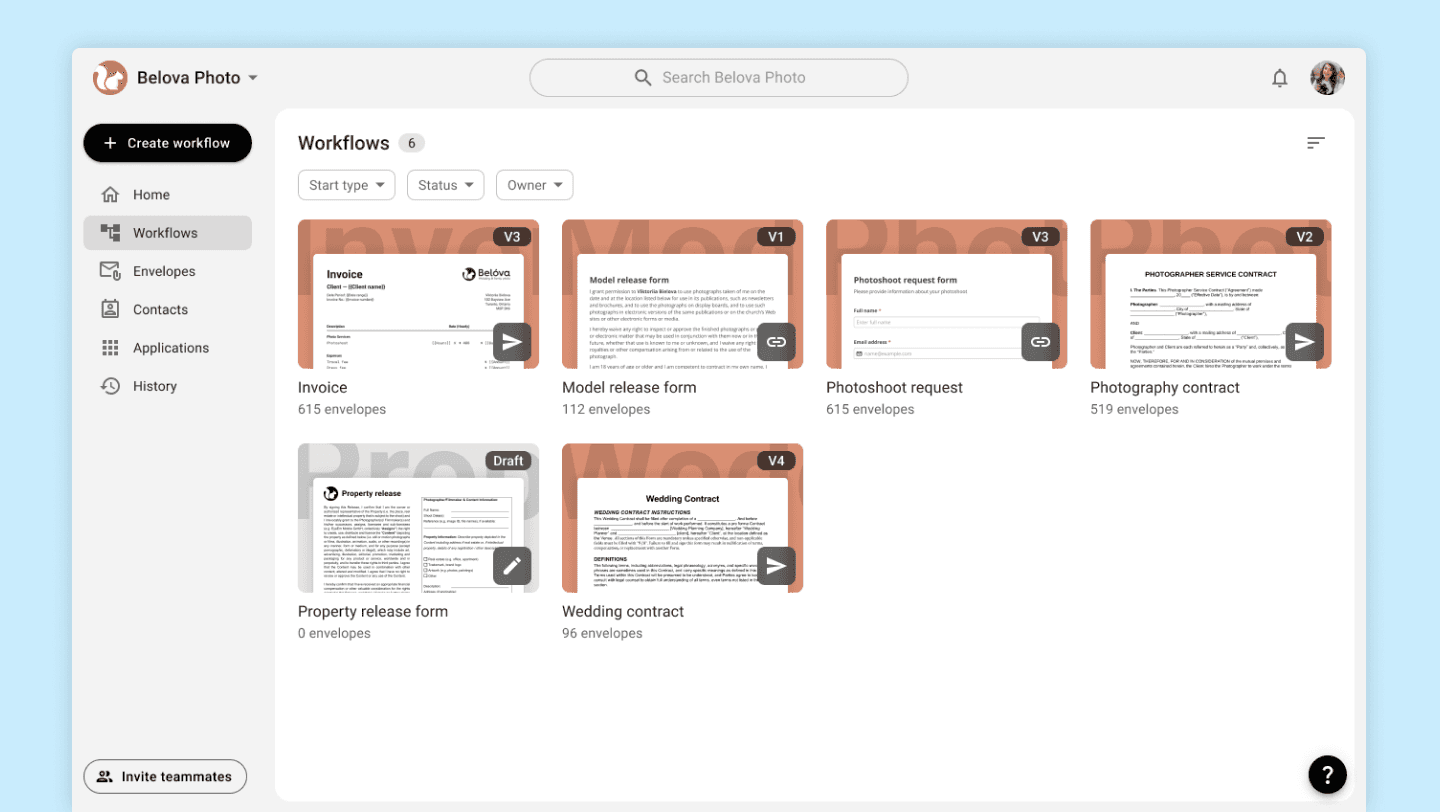Click the search magnifier icon
Viewport: 1440px width, 812px height.
click(643, 78)
